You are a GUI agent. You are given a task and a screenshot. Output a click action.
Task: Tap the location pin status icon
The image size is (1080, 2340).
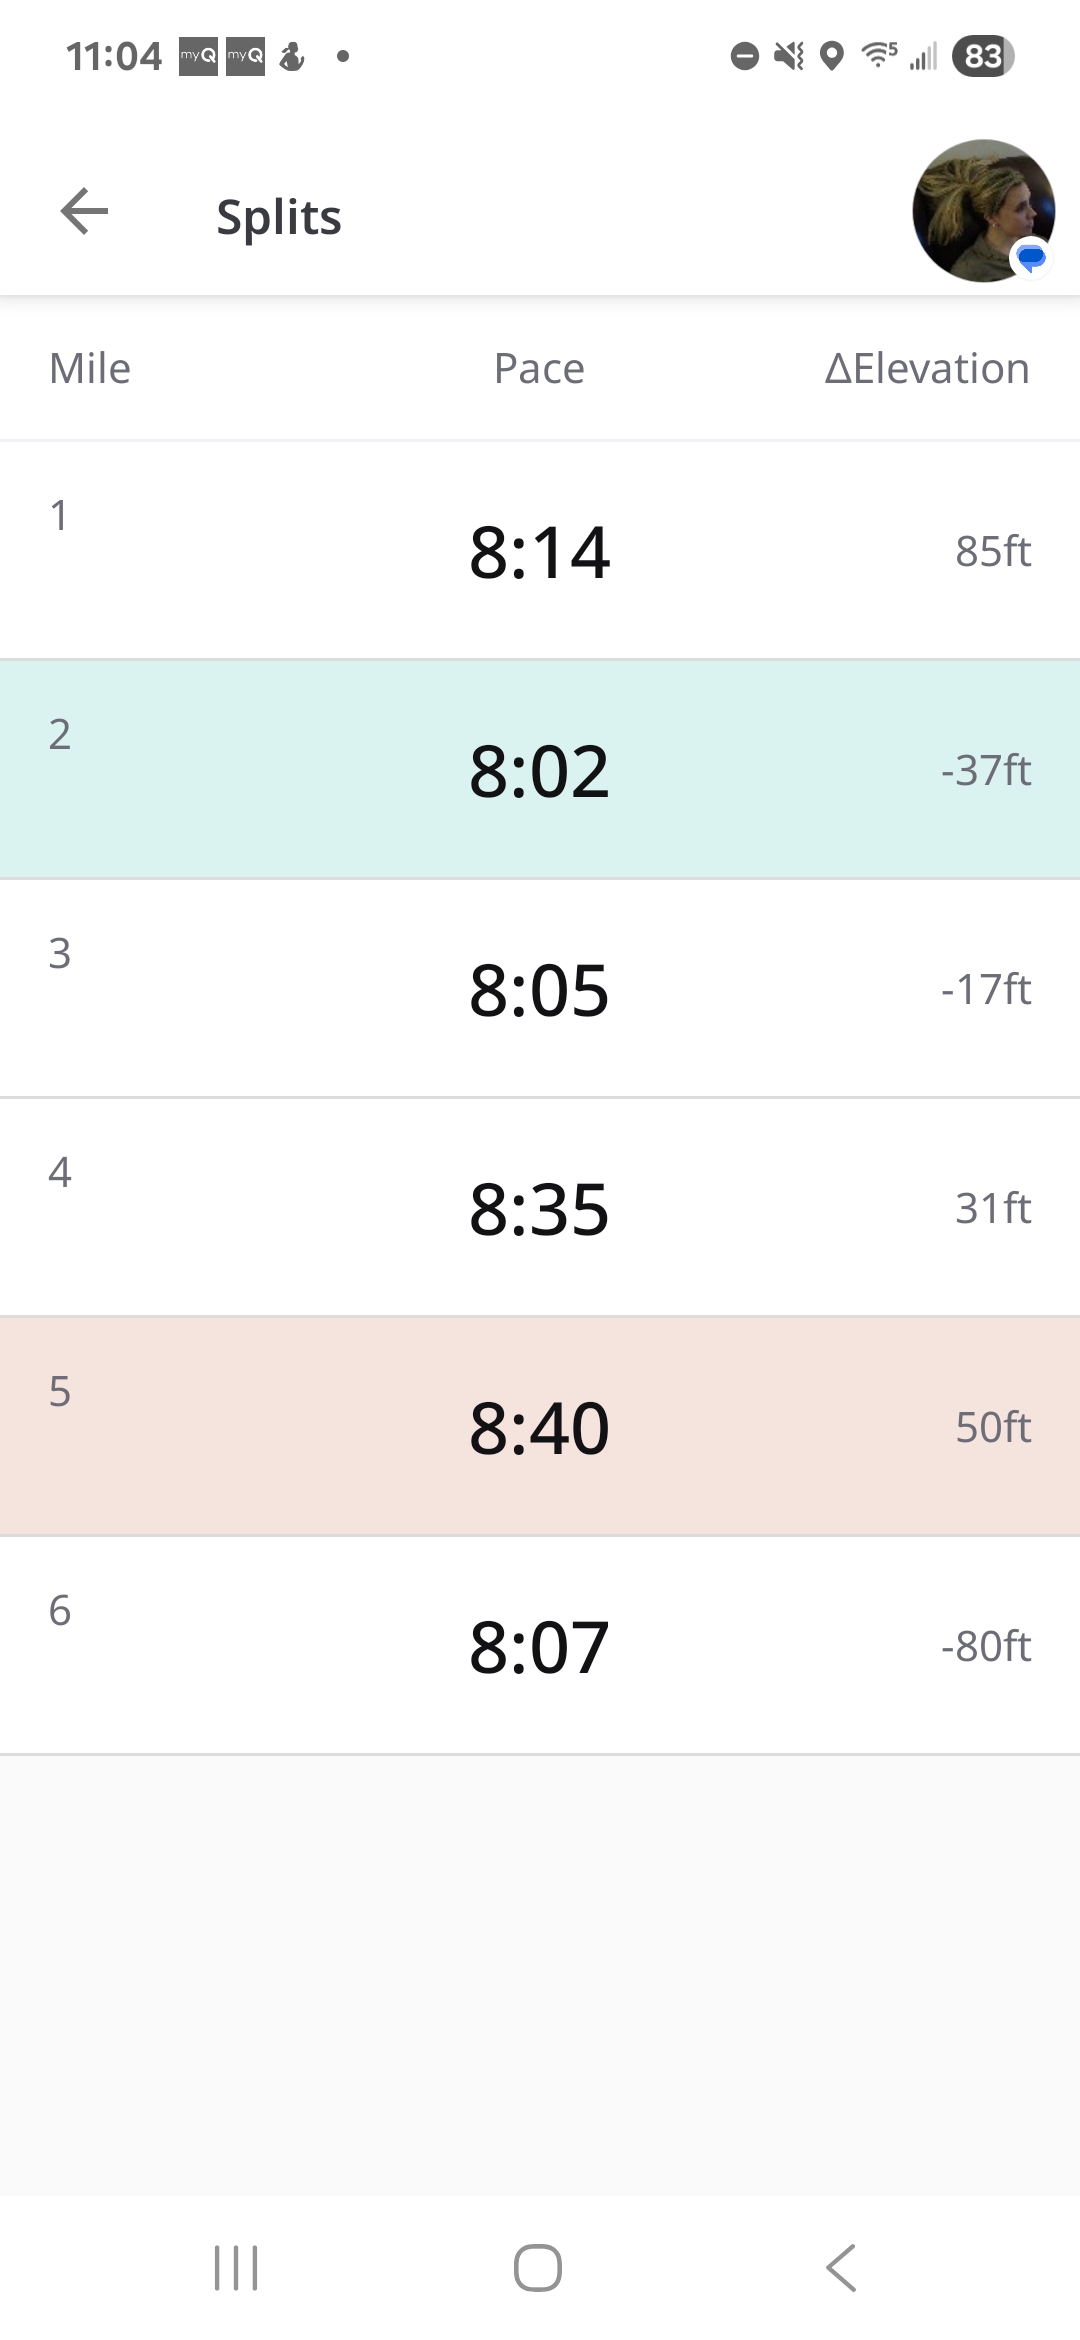point(831,56)
